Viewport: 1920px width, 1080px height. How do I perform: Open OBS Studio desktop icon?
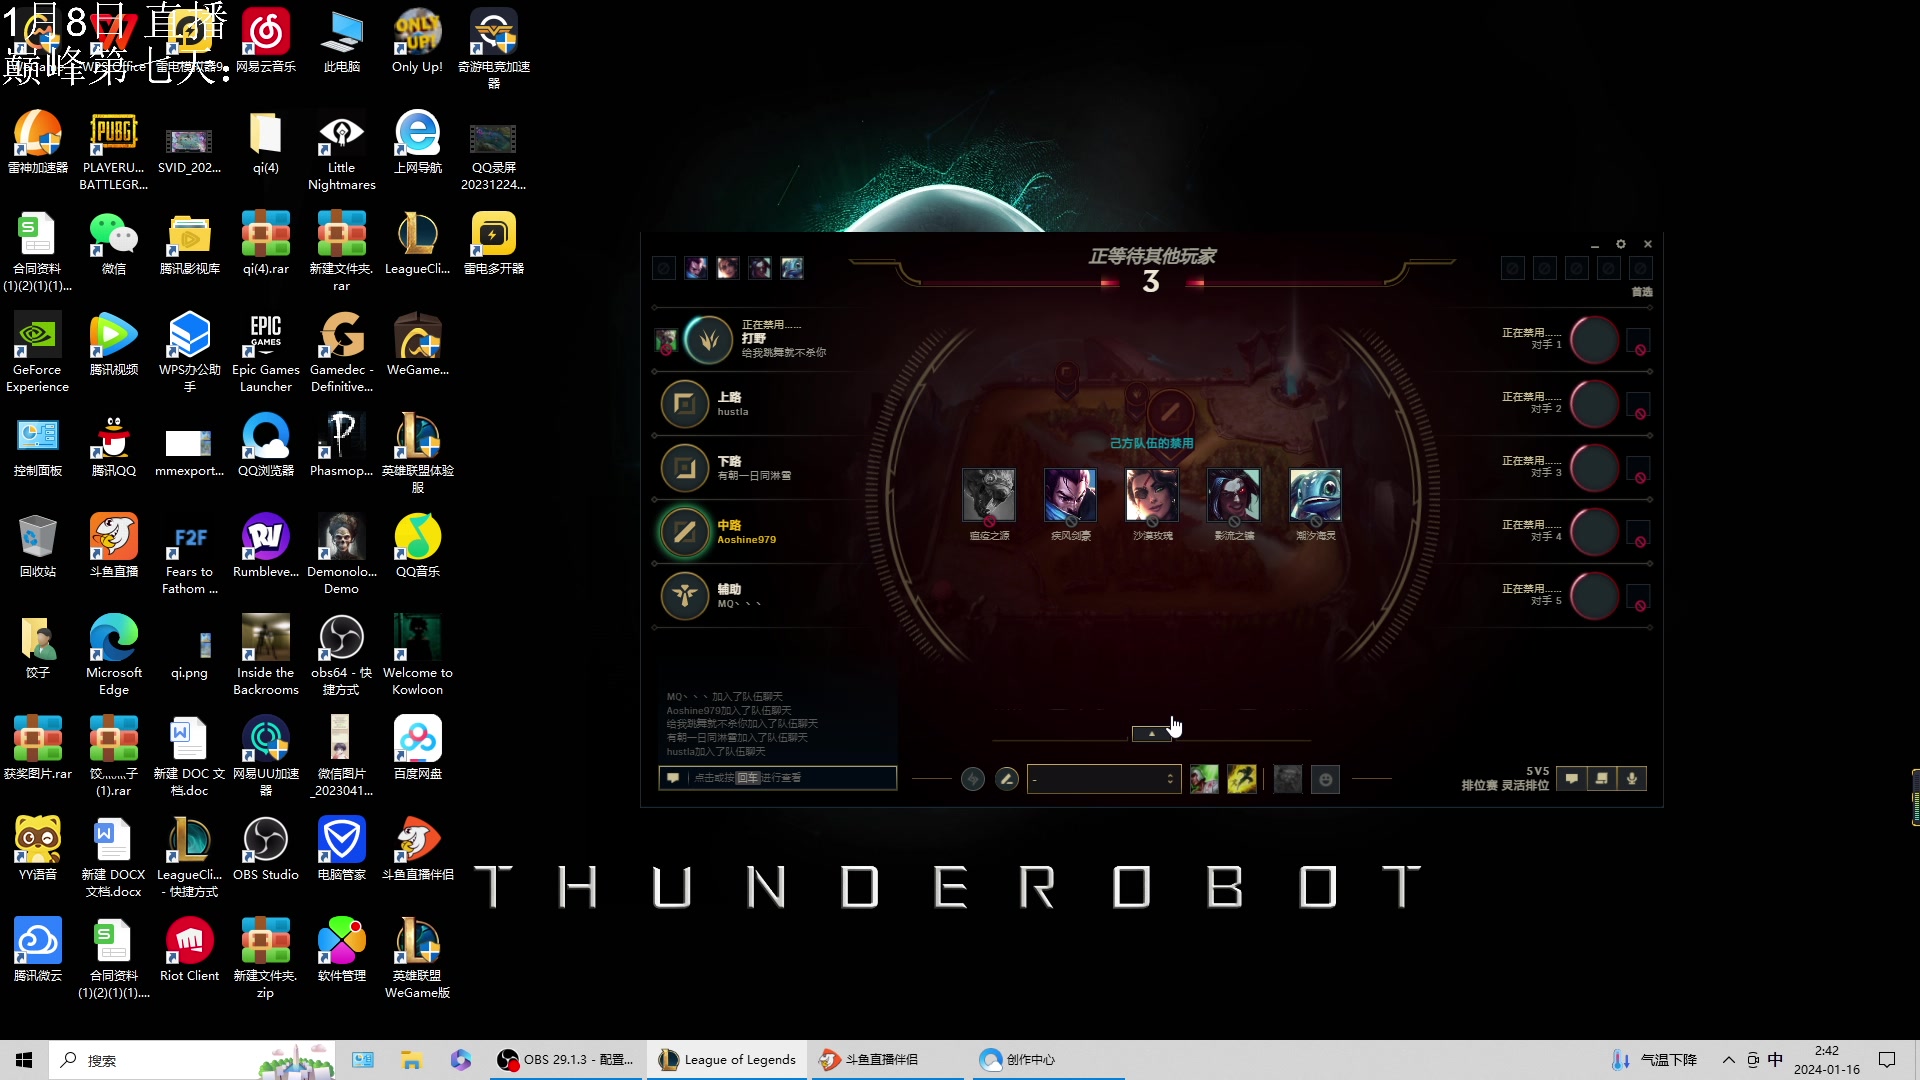(265, 849)
